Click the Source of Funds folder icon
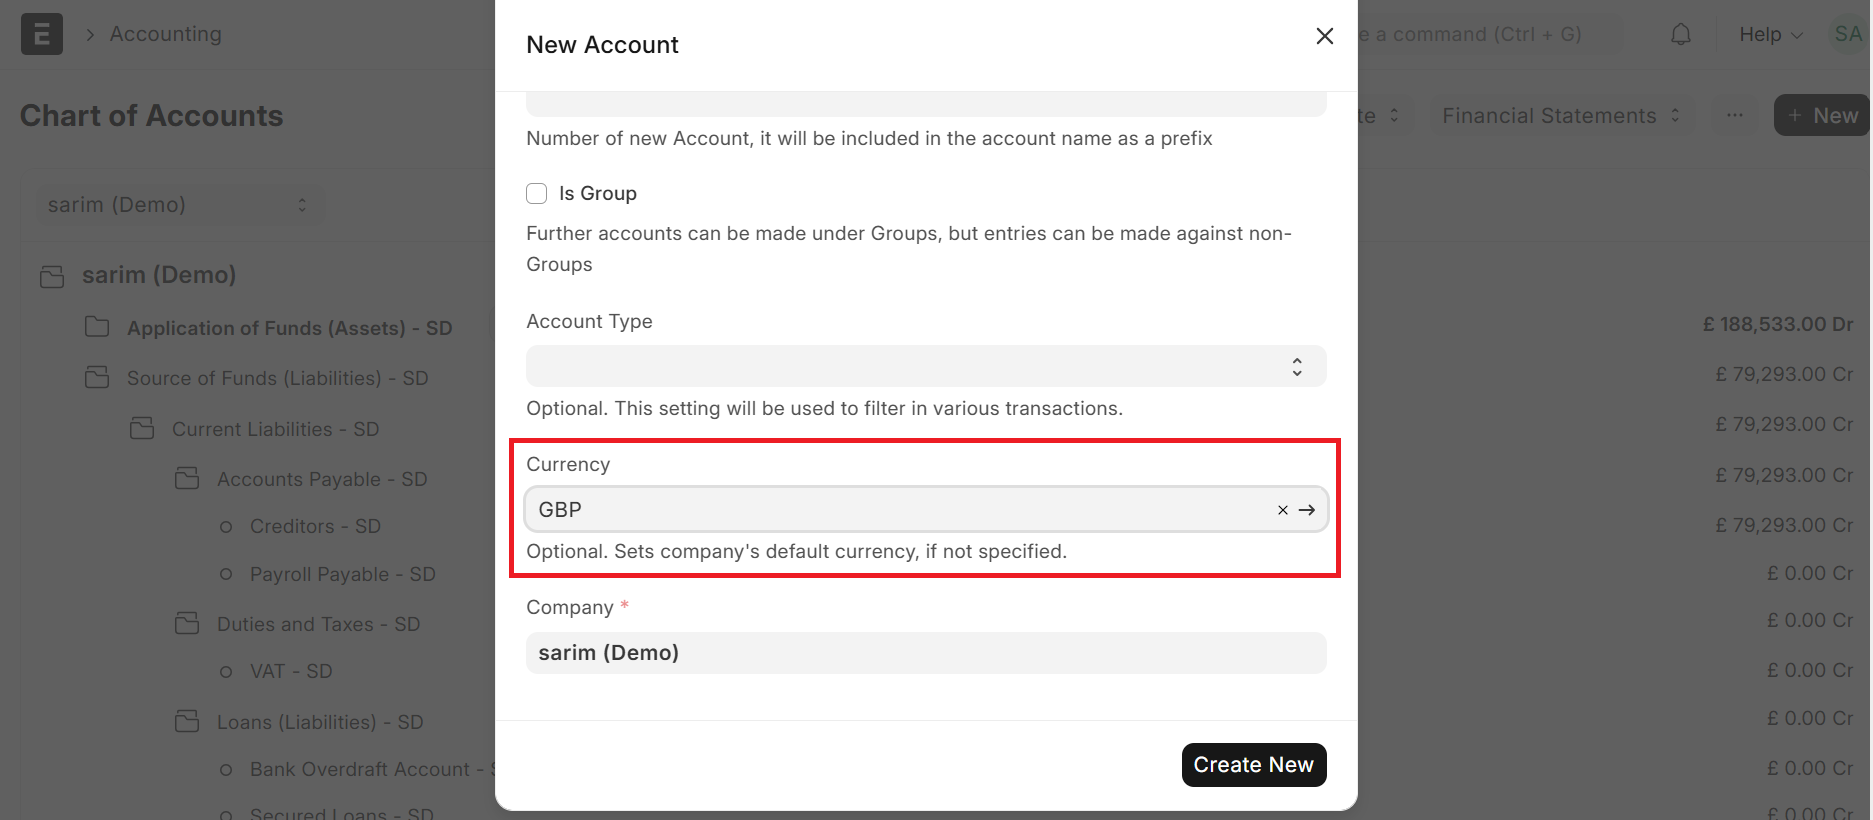The image size is (1873, 820). [x=97, y=377]
